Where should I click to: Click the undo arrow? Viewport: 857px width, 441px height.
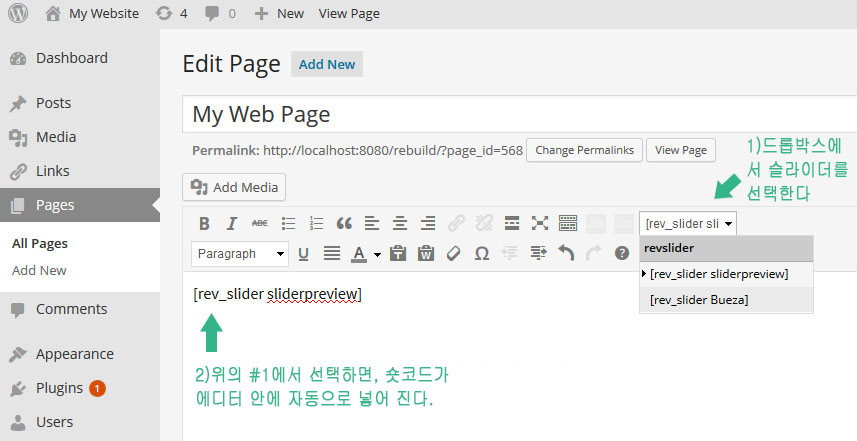(x=566, y=253)
